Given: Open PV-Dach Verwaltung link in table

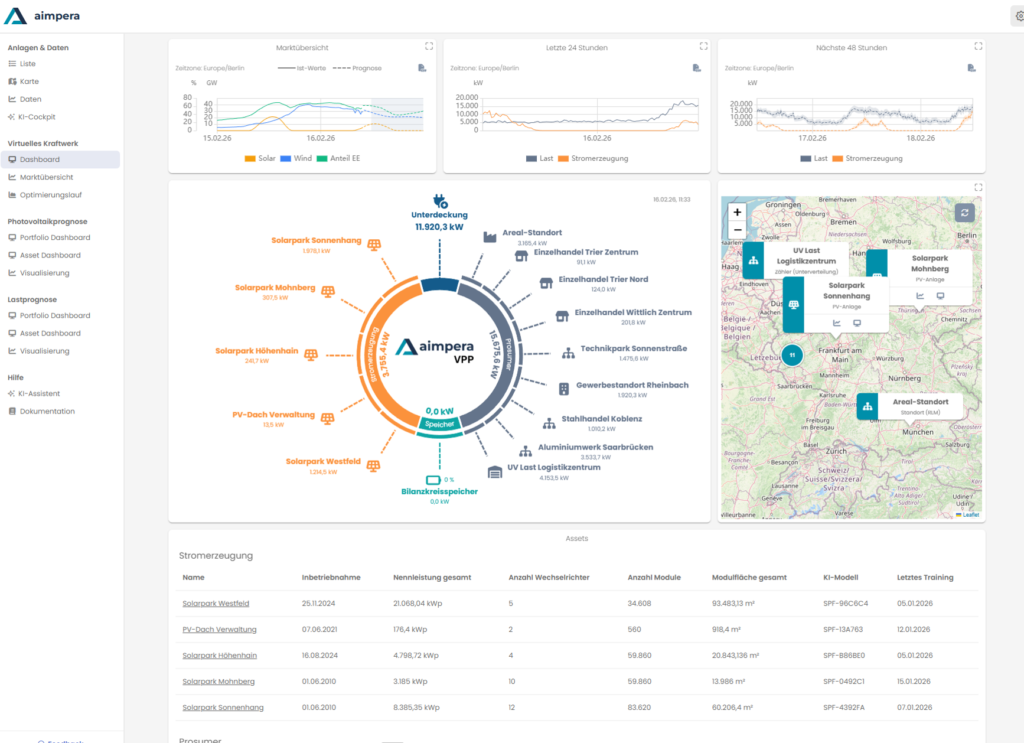Looking at the screenshot, I should coord(219,630).
